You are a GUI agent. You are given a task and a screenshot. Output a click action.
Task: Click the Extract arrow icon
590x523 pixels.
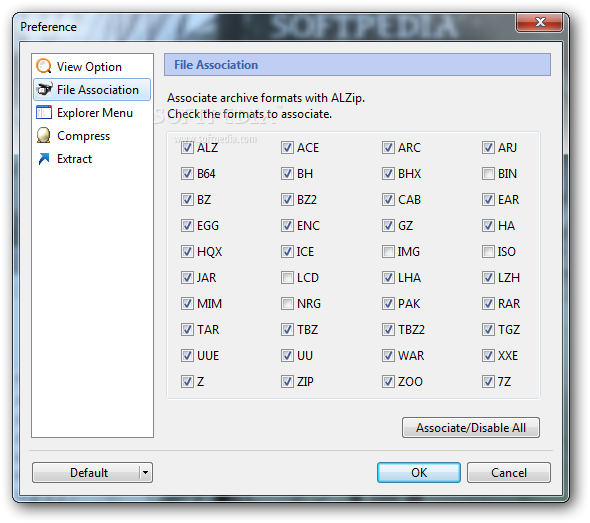[44, 158]
